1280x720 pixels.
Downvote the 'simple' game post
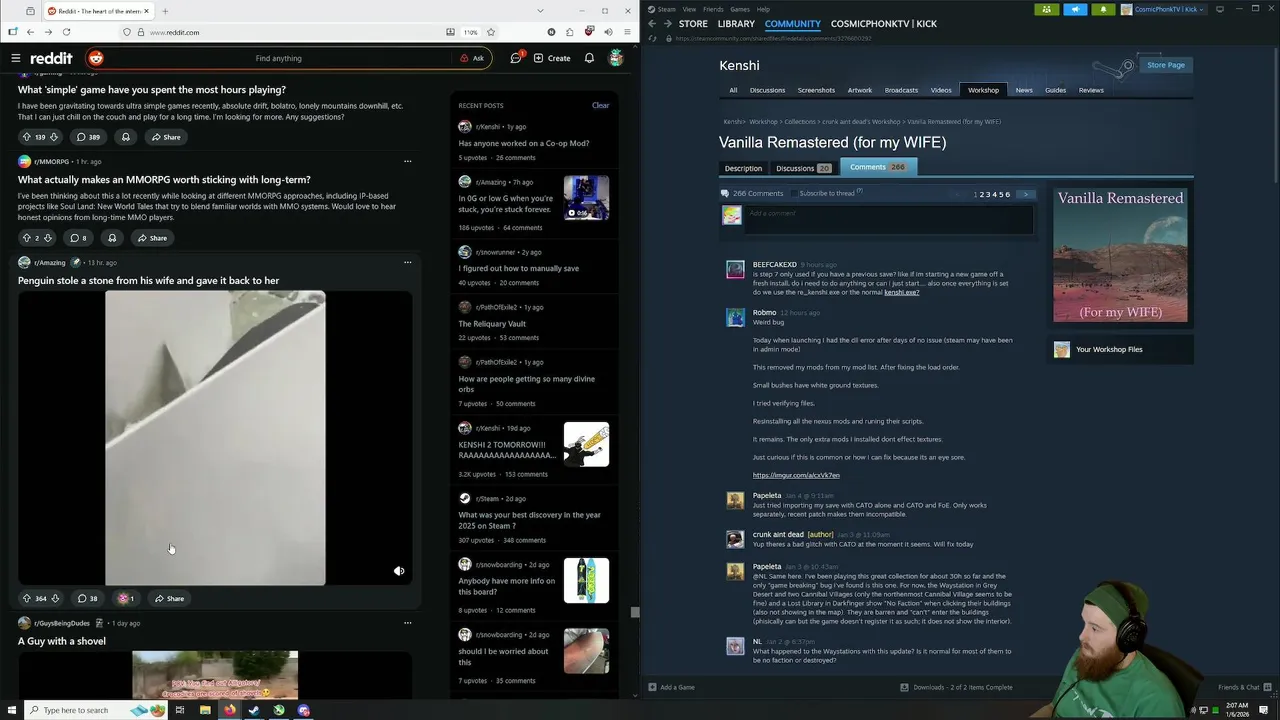click(x=54, y=137)
